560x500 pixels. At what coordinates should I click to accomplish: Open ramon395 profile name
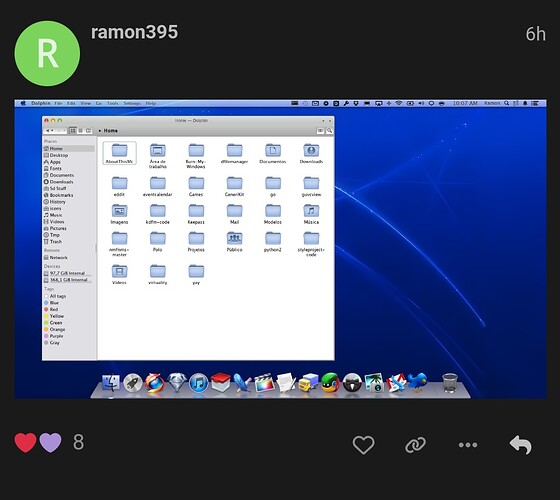coord(134,32)
